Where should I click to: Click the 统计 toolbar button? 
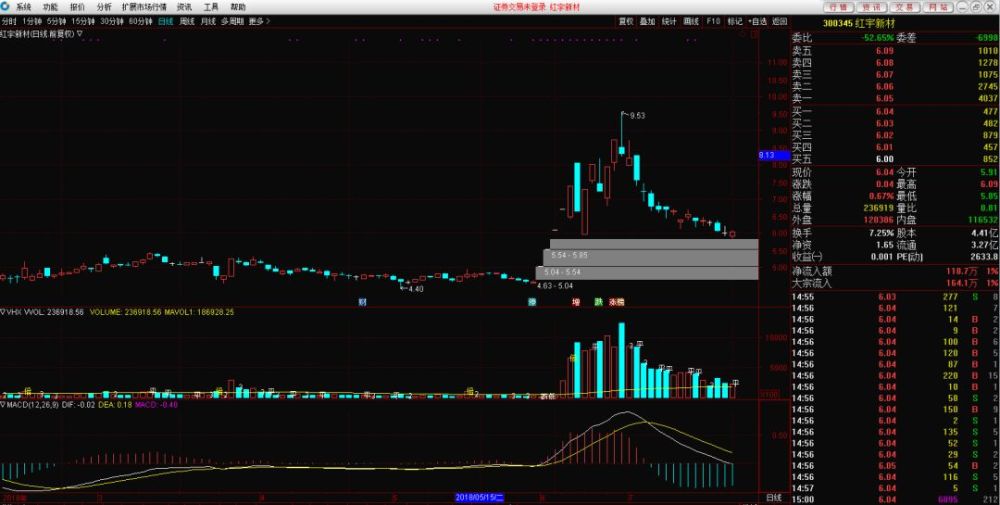[x=669, y=21]
